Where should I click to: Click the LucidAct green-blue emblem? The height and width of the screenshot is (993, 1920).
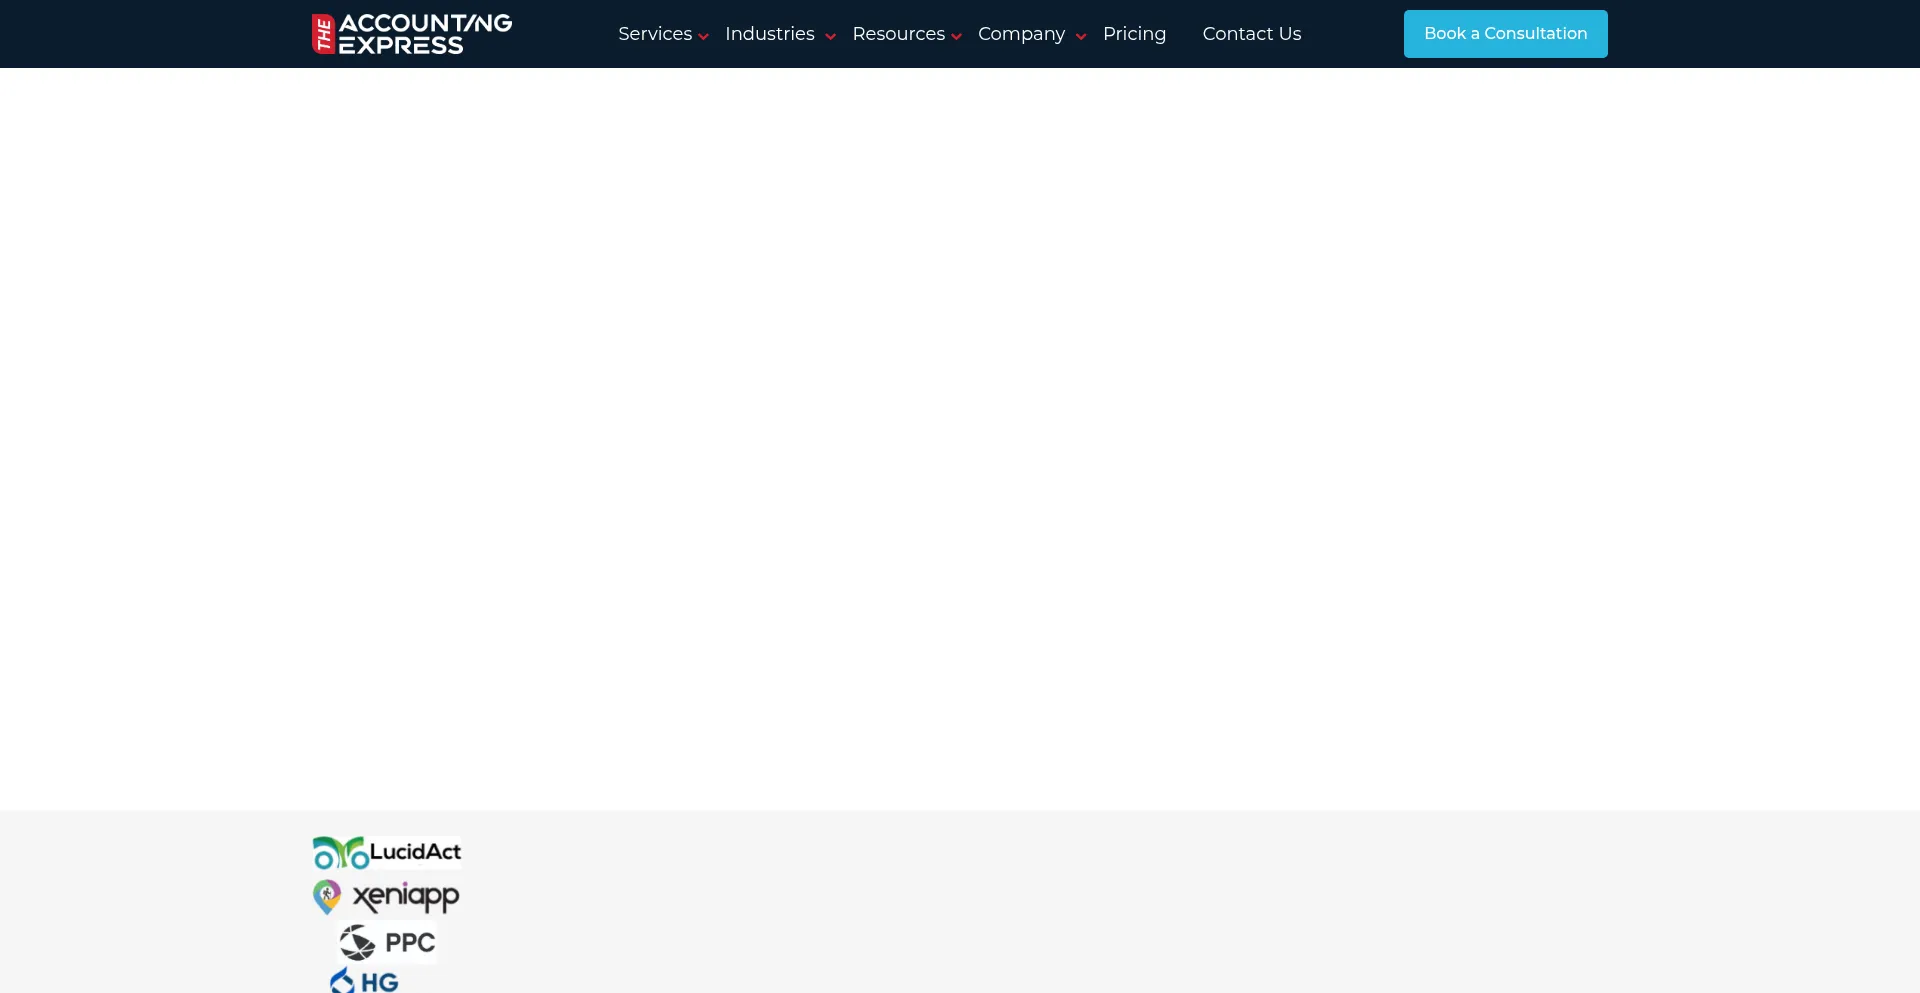(340, 853)
